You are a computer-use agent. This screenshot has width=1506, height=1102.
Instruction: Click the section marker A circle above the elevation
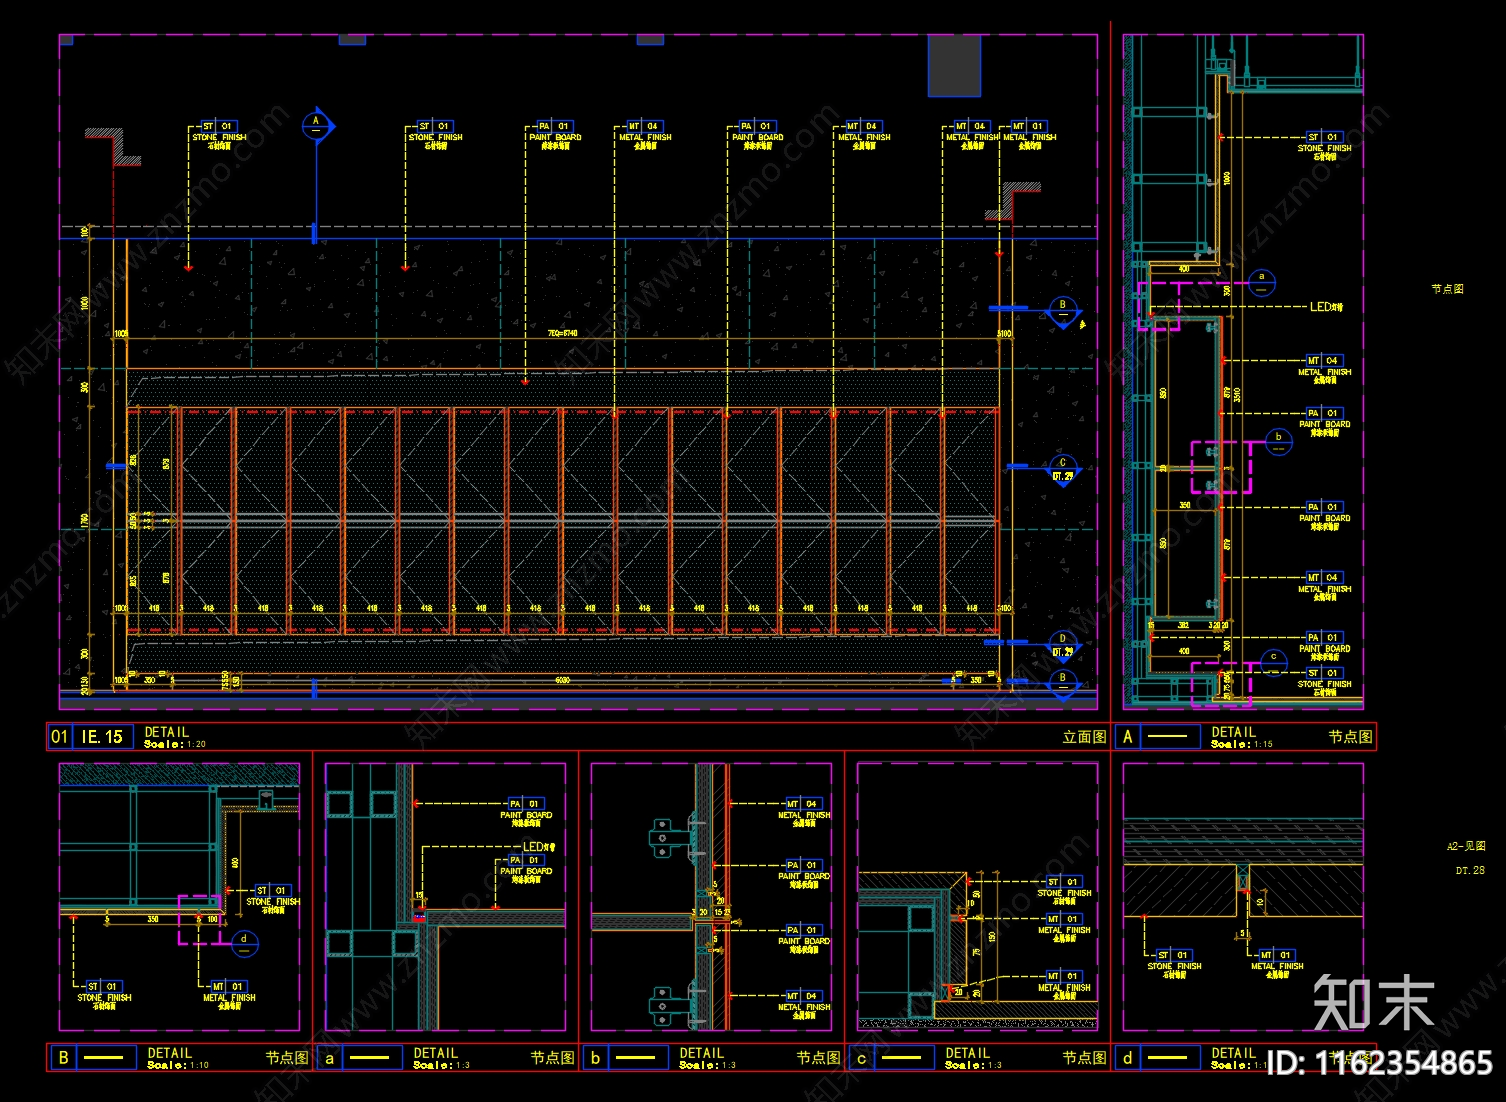[316, 127]
